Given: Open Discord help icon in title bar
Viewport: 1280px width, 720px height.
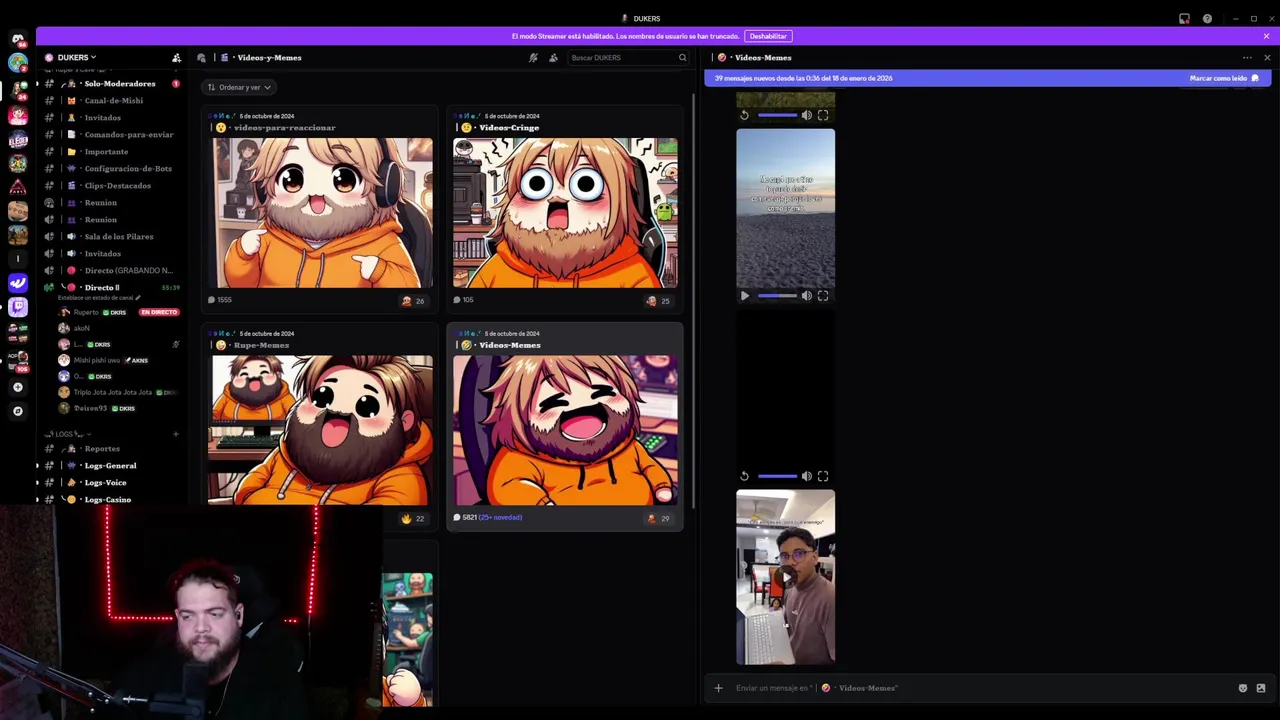Looking at the screenshot, I should 1207,18.
